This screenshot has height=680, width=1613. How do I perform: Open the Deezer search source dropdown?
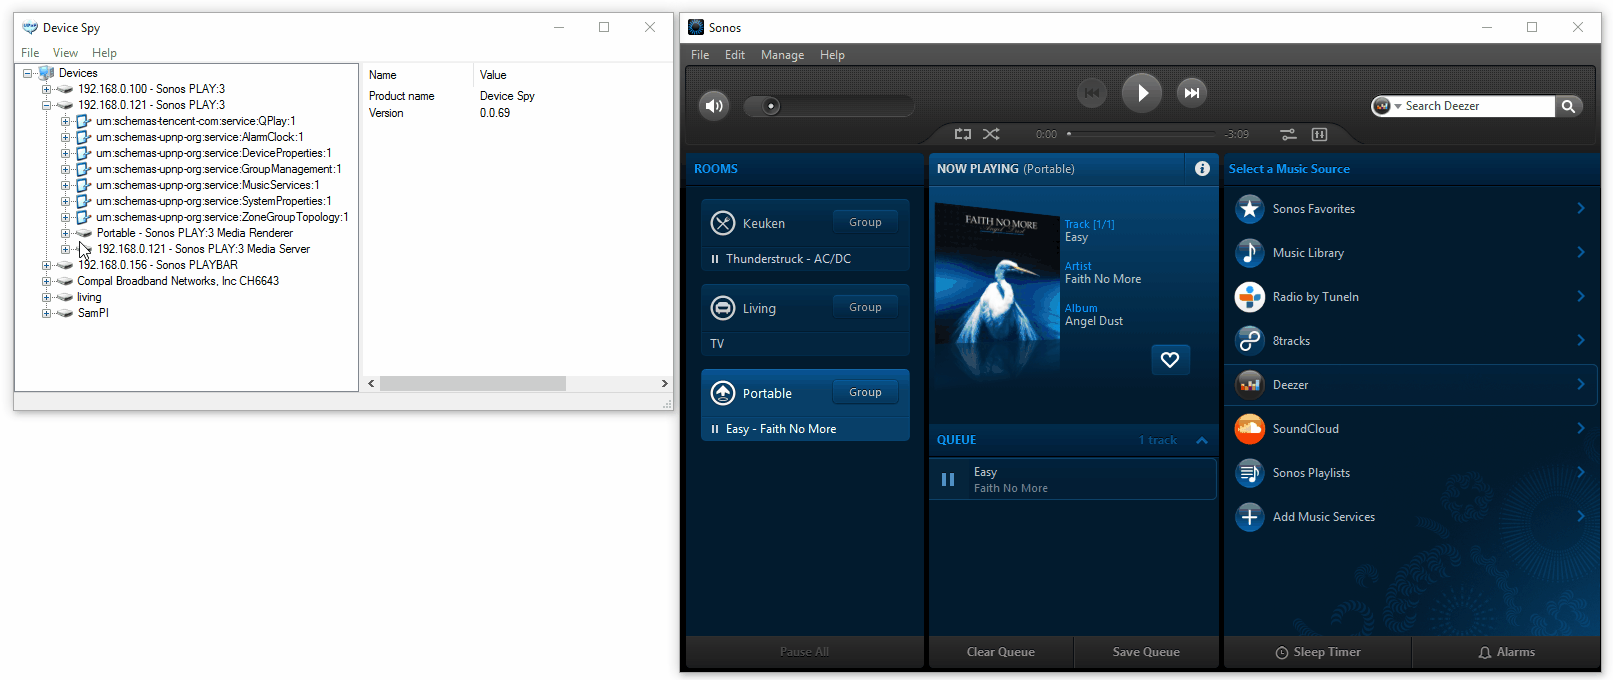coord(1387,106)
